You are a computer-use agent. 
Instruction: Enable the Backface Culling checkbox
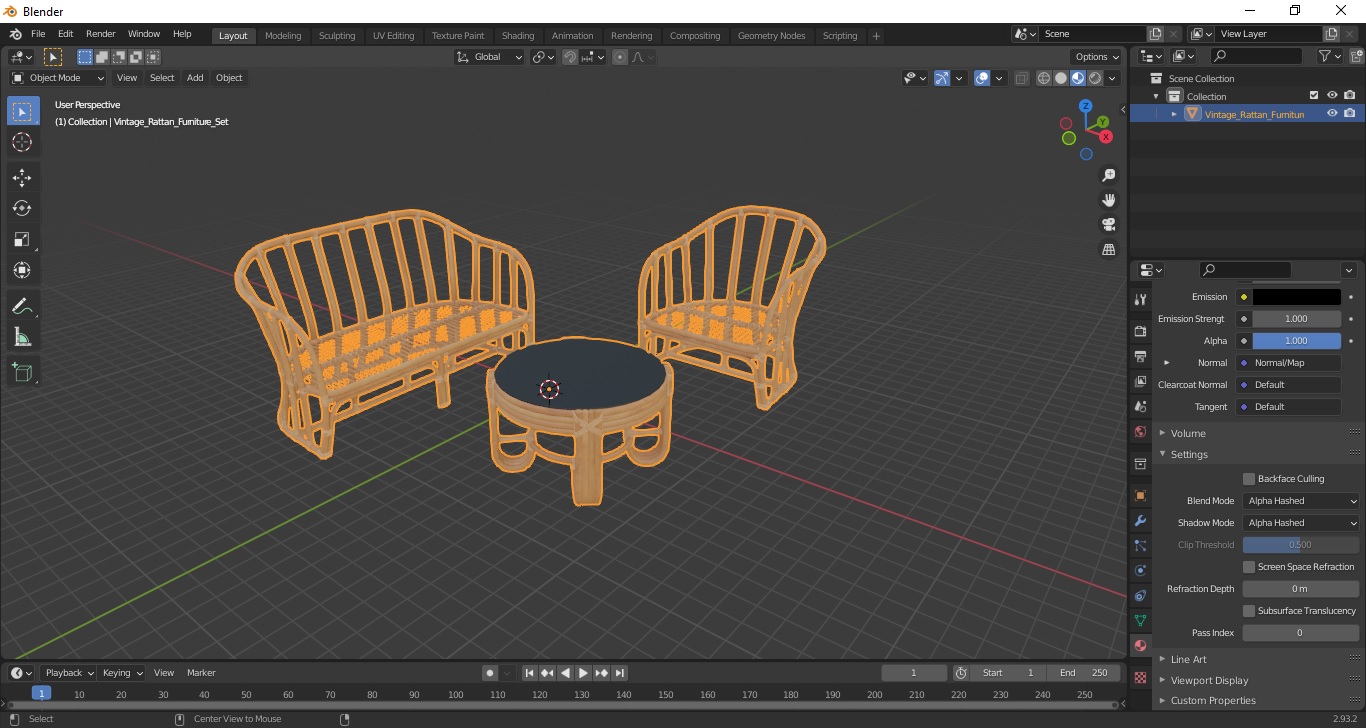(1249, 479)
